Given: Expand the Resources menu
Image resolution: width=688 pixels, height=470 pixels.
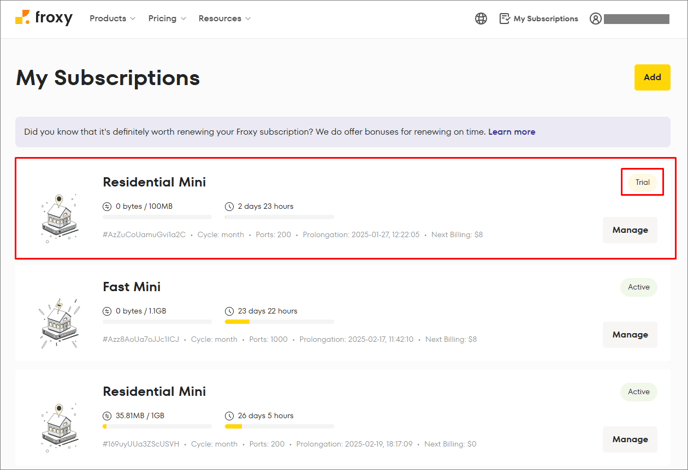Looking at the screenshot, I should (x=225, y=18).
